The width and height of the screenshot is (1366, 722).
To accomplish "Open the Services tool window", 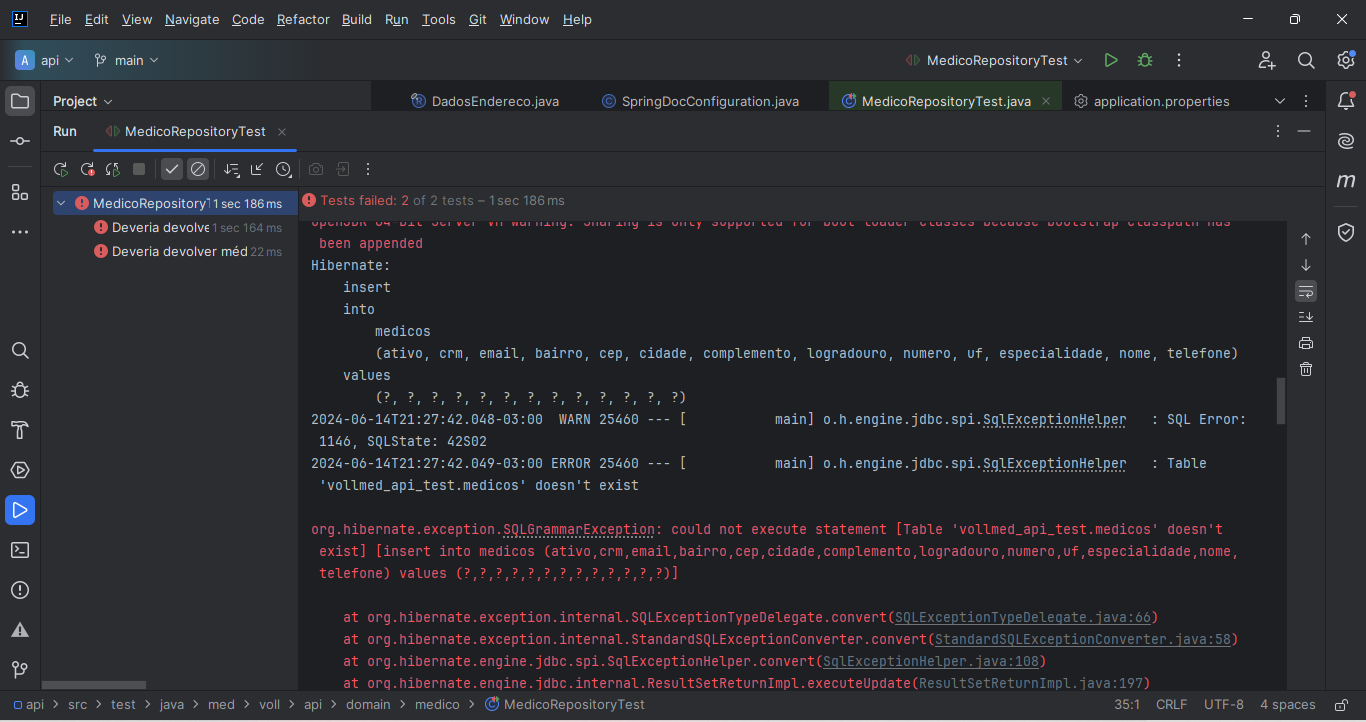I will [x=20, y=470].
